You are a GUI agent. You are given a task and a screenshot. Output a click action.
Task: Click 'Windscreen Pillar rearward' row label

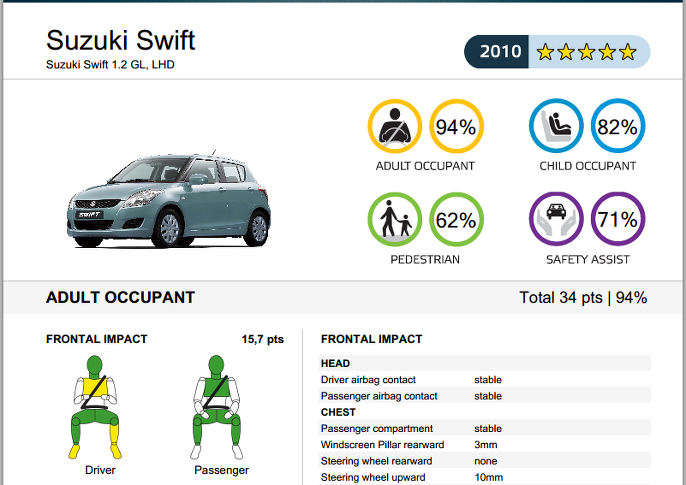pos(382,445)
